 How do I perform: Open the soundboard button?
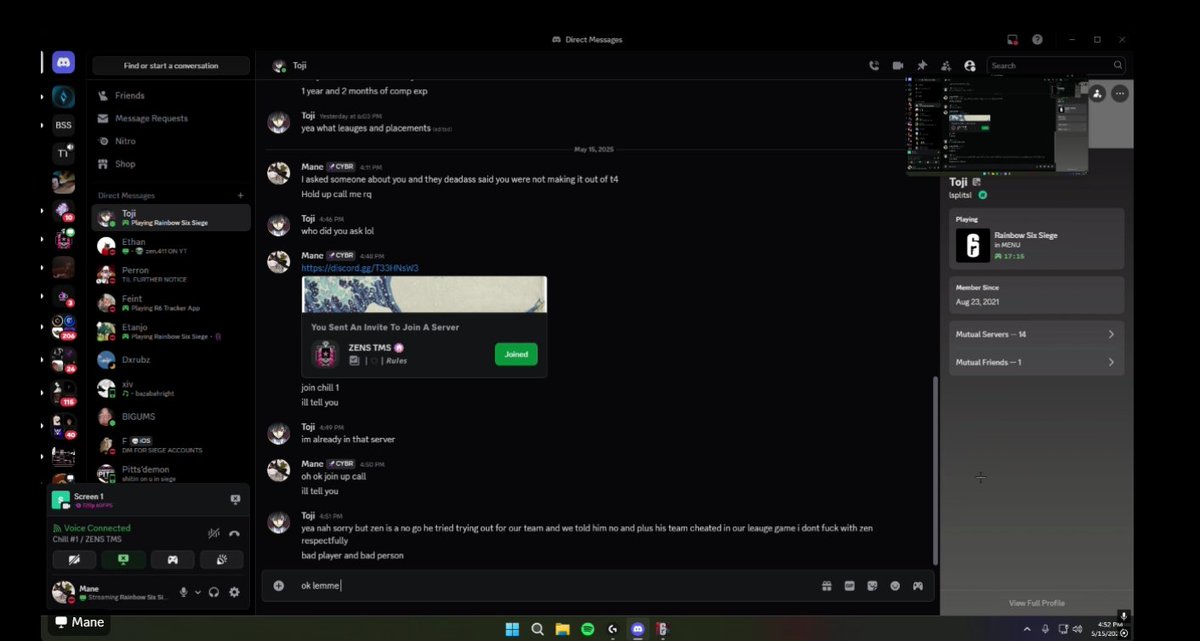pyautogui.click(x=222, y=560)
